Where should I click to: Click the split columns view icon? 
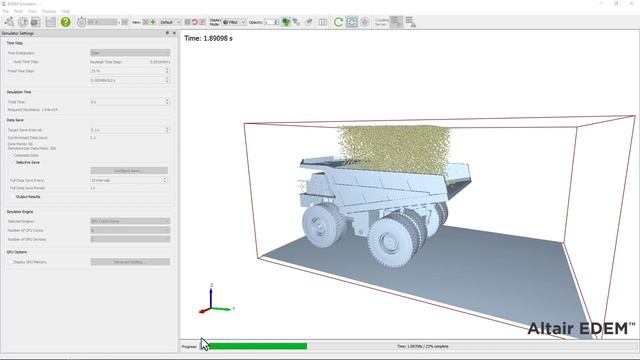tap(322, 22)
